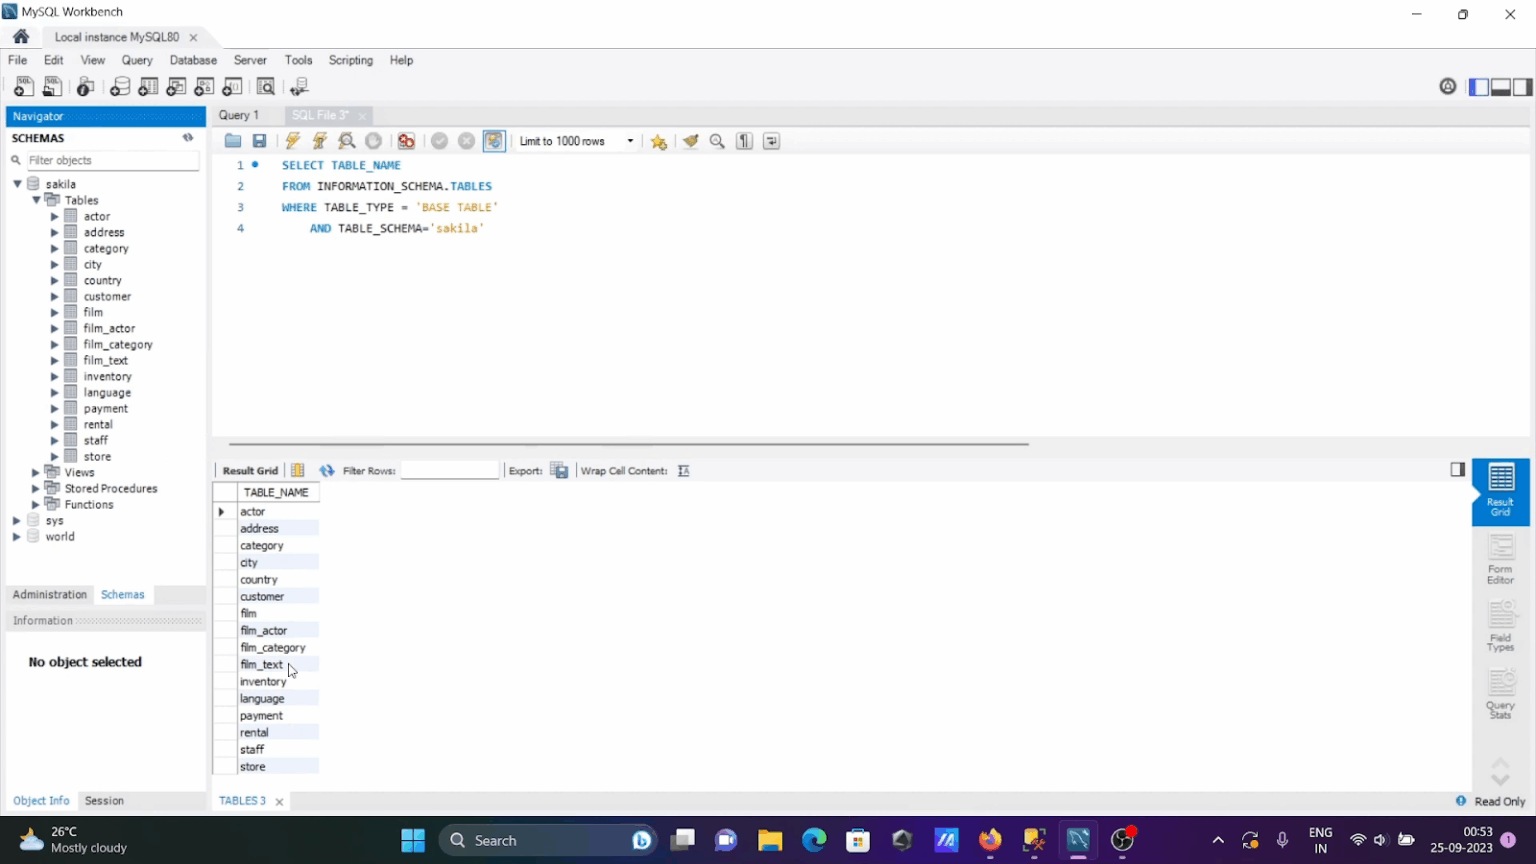Expand the customer table node

55,296
